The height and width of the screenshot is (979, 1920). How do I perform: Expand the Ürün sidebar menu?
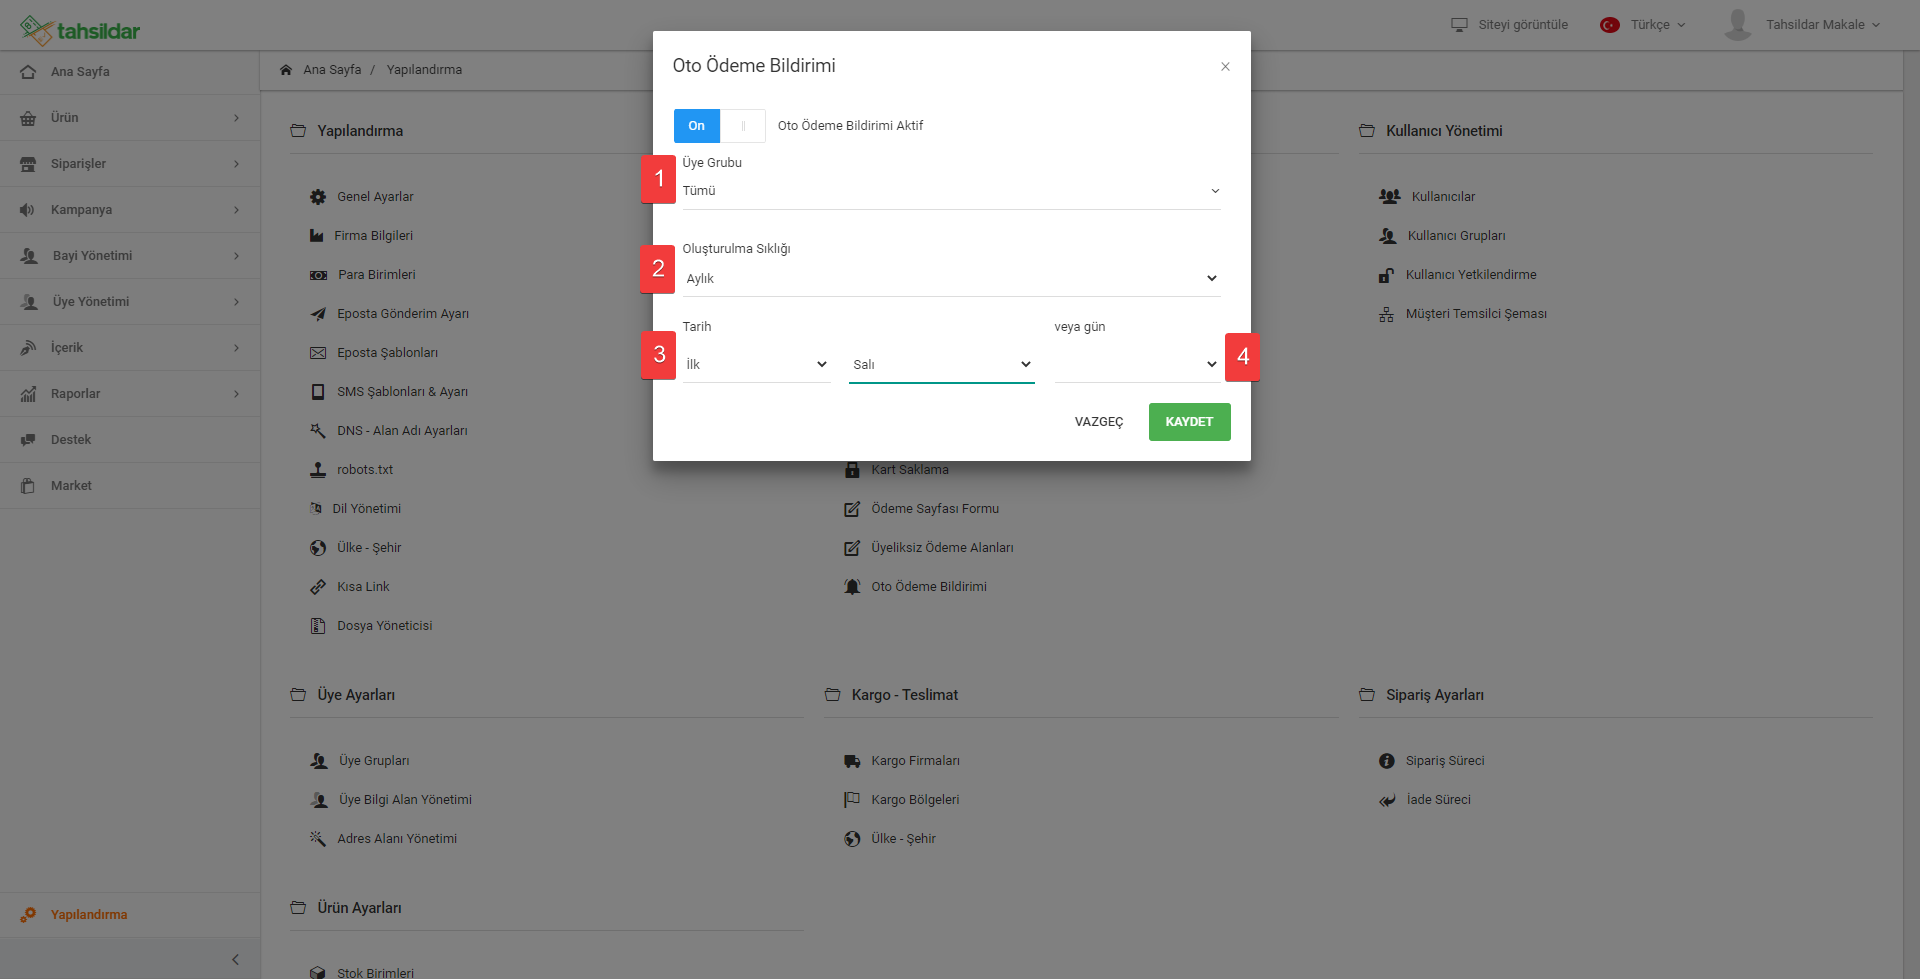(130, 118)
